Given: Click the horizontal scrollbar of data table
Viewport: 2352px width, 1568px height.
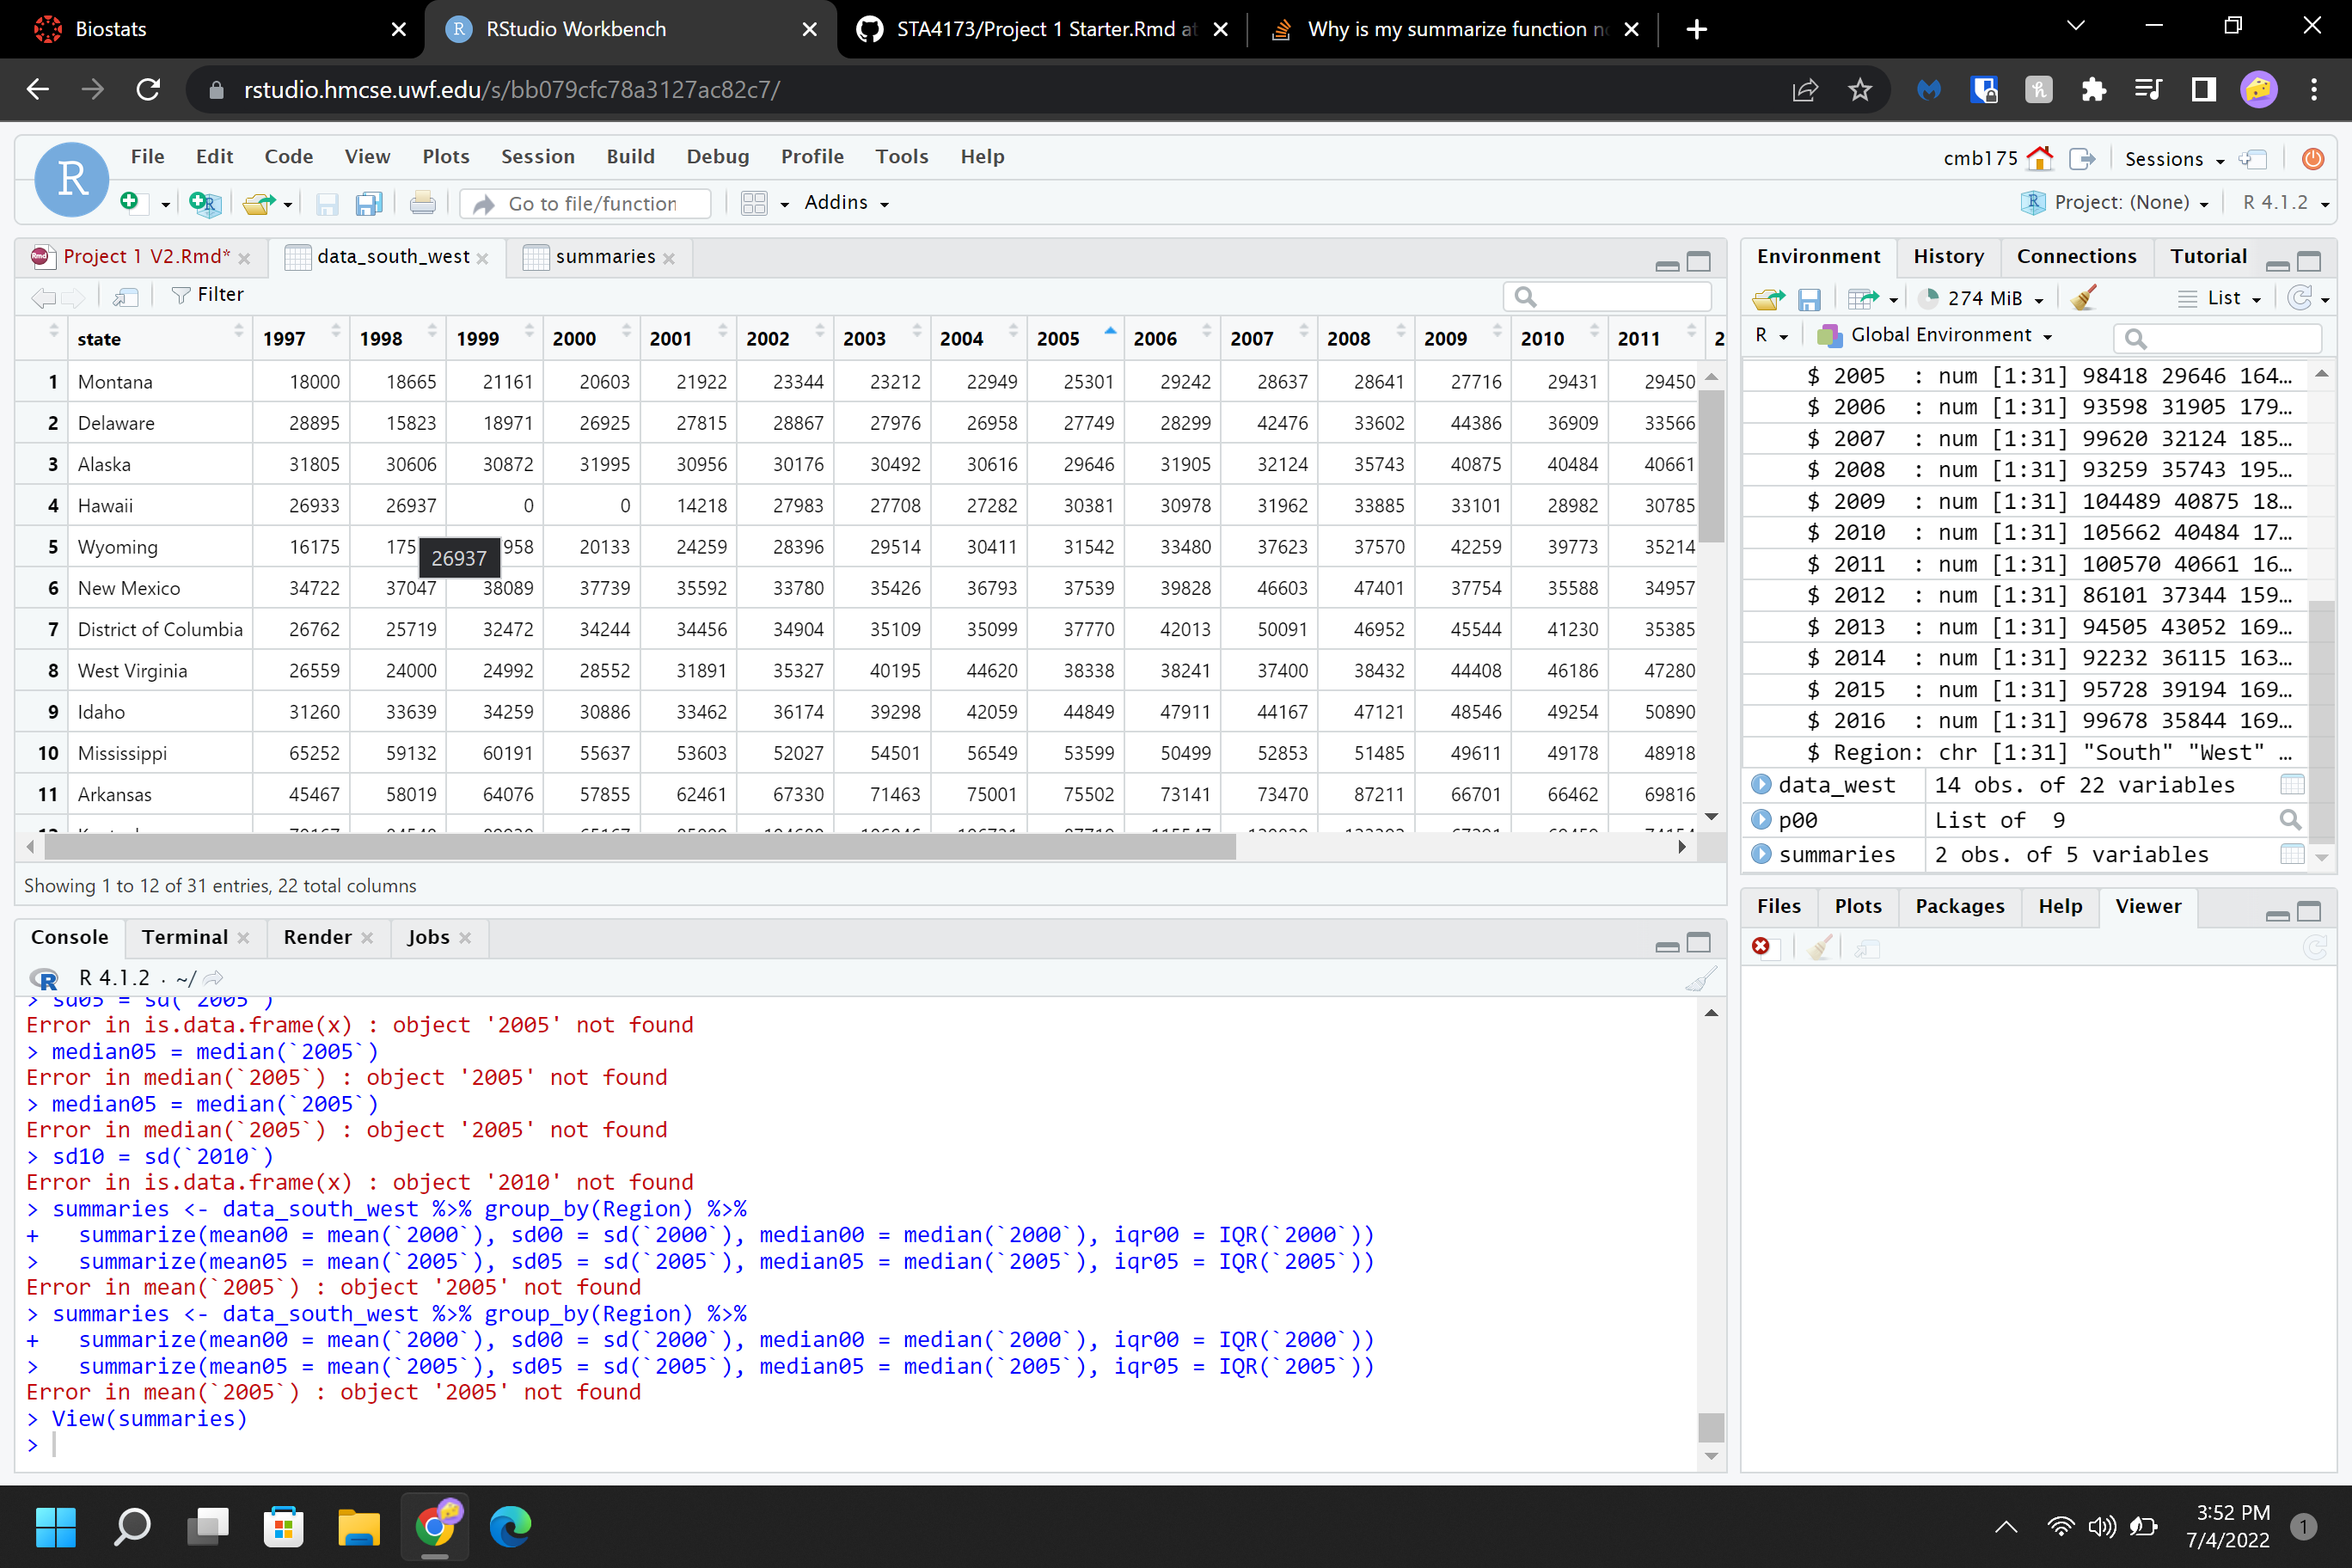Looking at the screenshot, I should point(640,847).
